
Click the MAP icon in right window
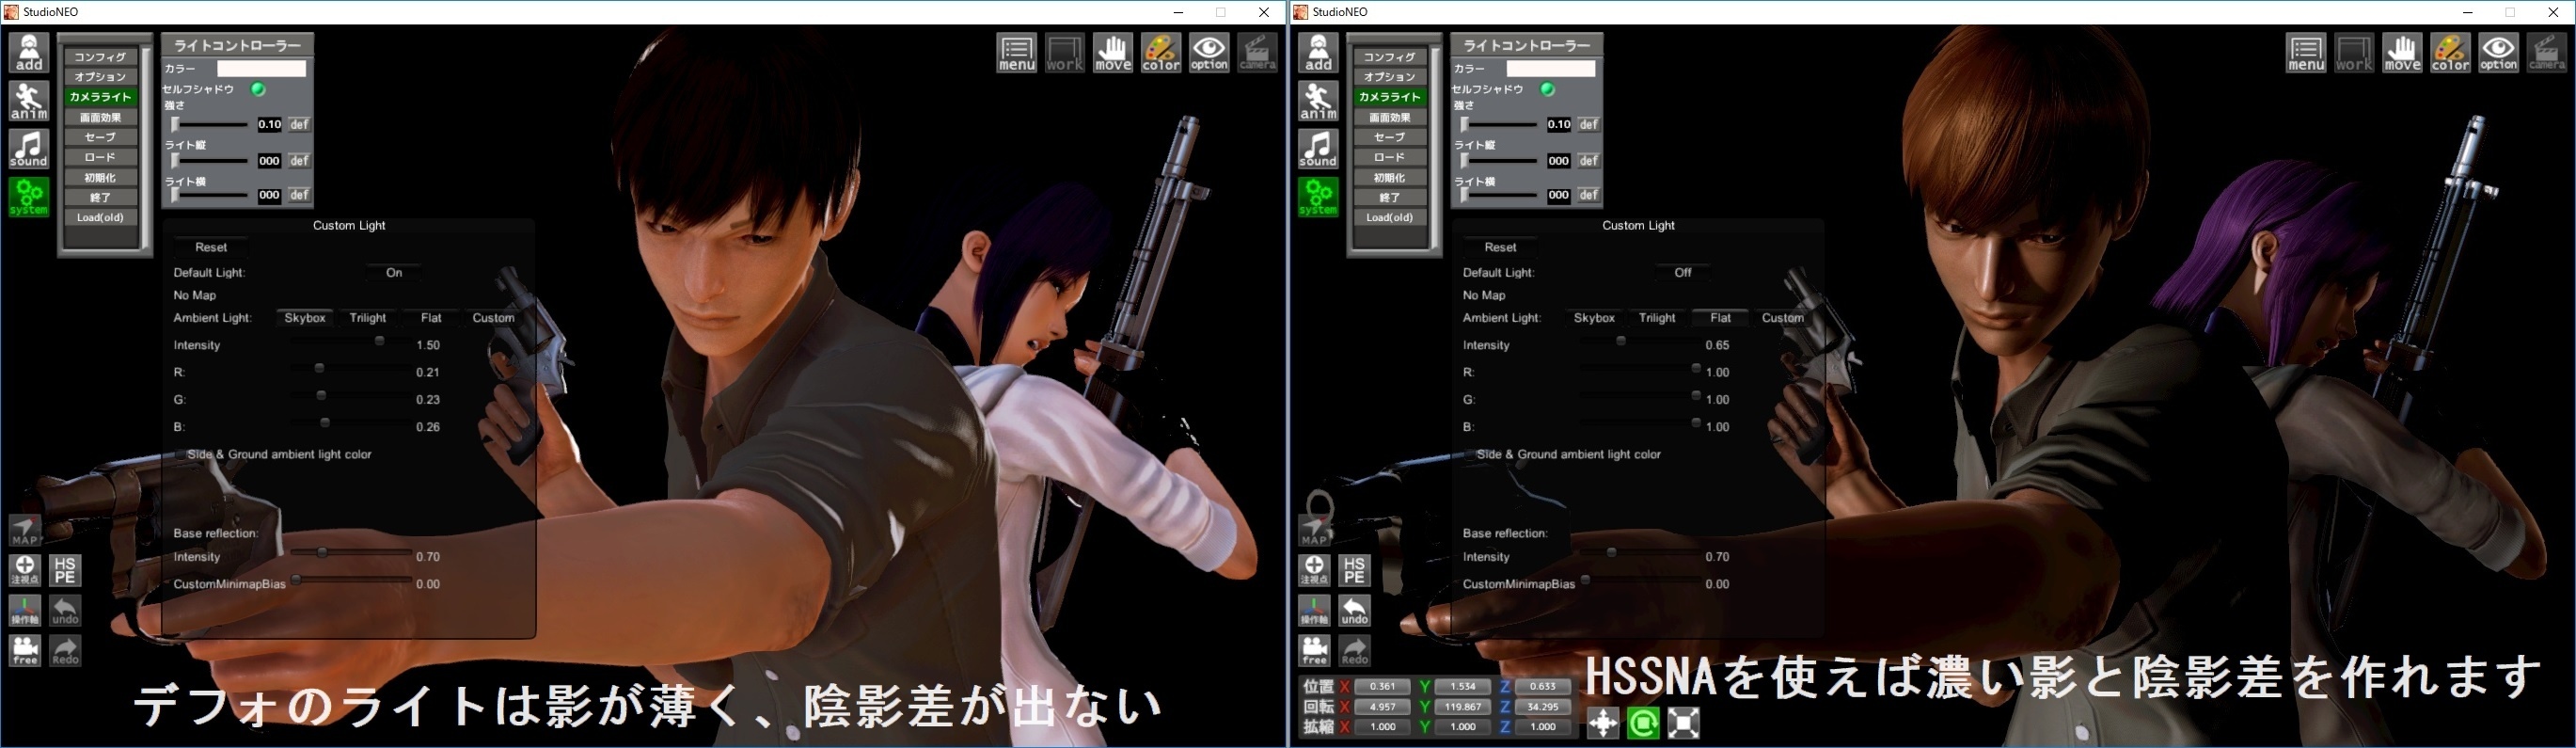pyautogui.click(x=1314, y=530)
